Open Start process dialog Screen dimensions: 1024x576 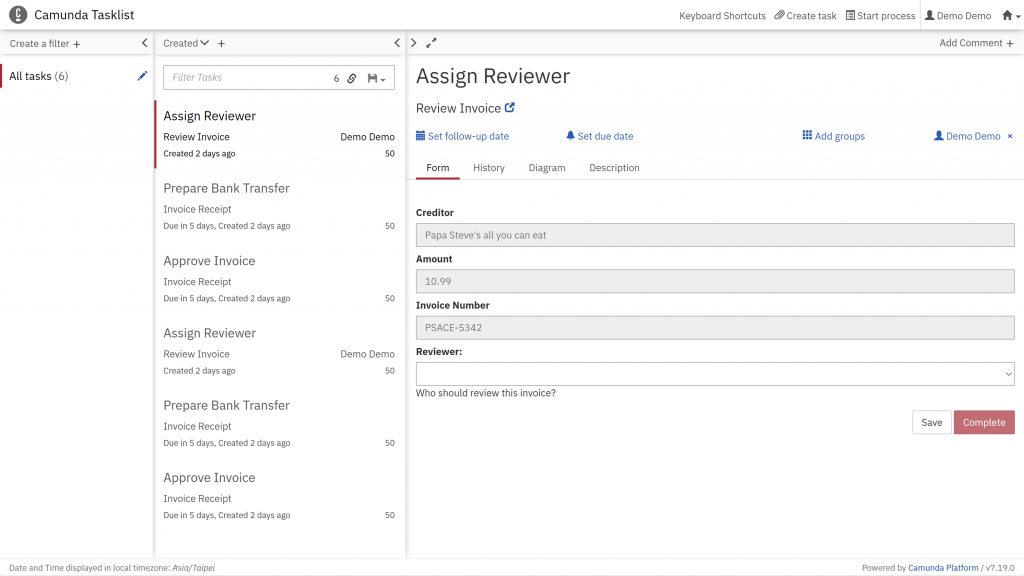pyautogui.click(x=880, y=16)
